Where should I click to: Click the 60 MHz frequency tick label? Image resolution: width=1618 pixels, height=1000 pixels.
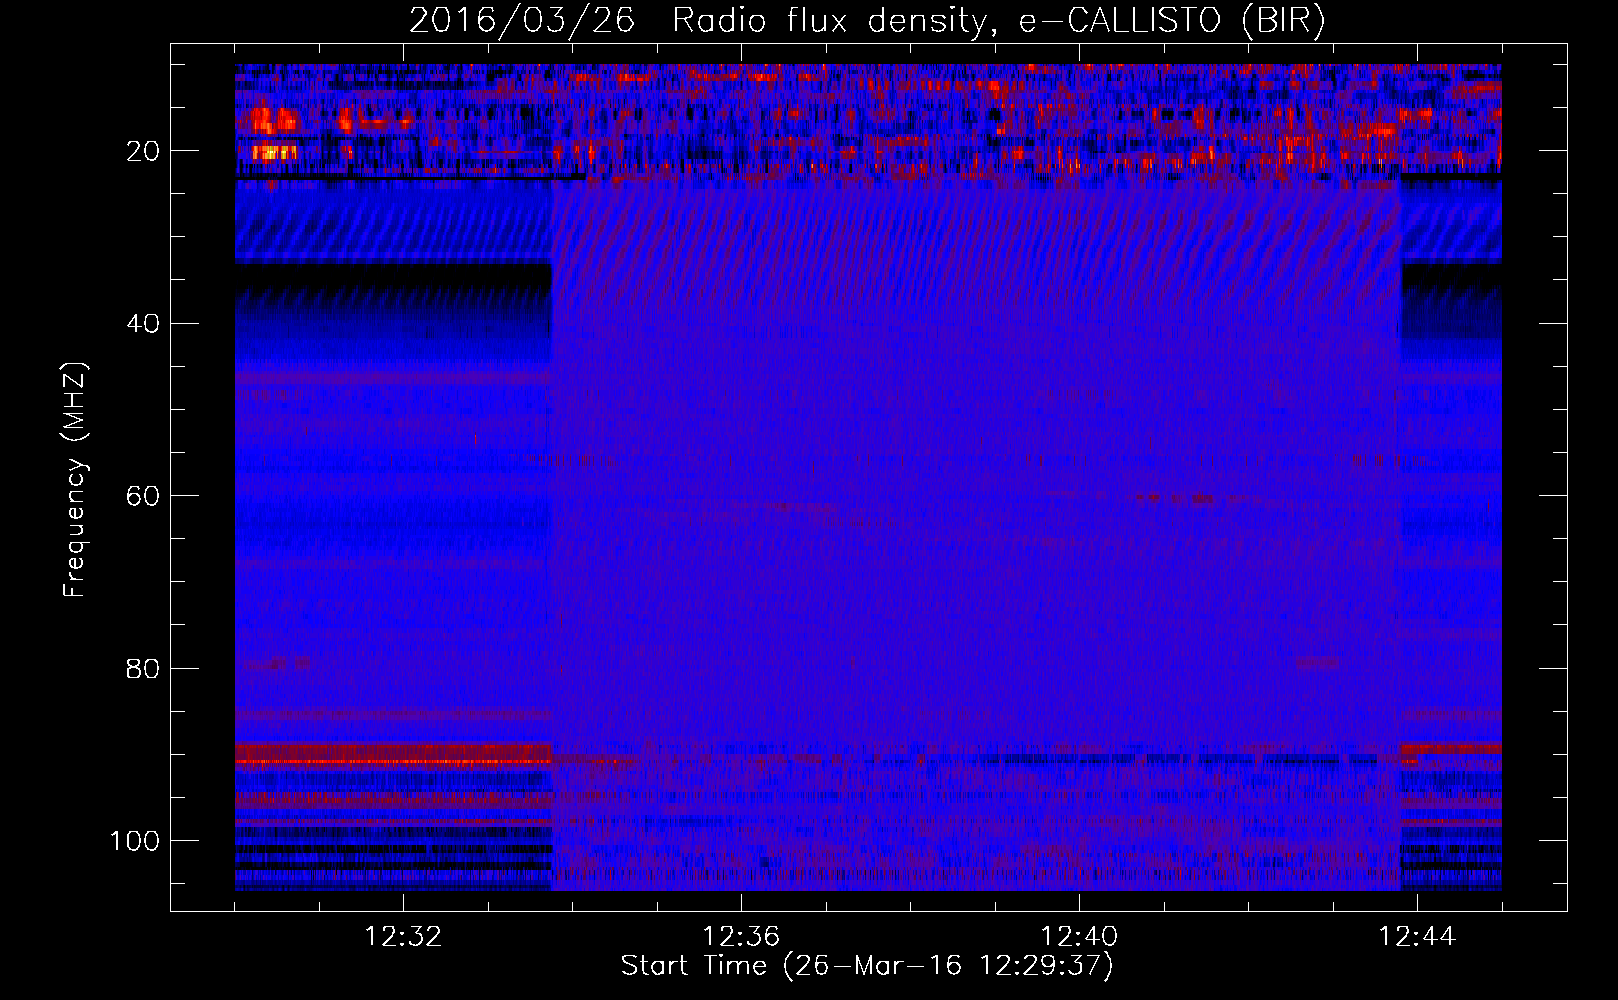144,496
